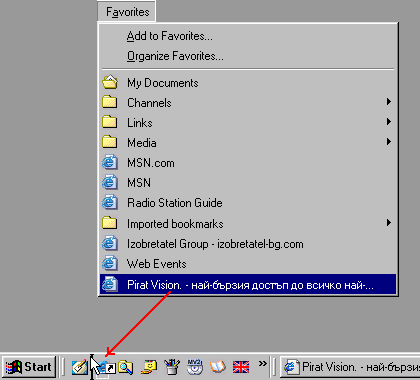Click the Web Events page icon
Screen dimensions: 420x380
tap(110, 263)
